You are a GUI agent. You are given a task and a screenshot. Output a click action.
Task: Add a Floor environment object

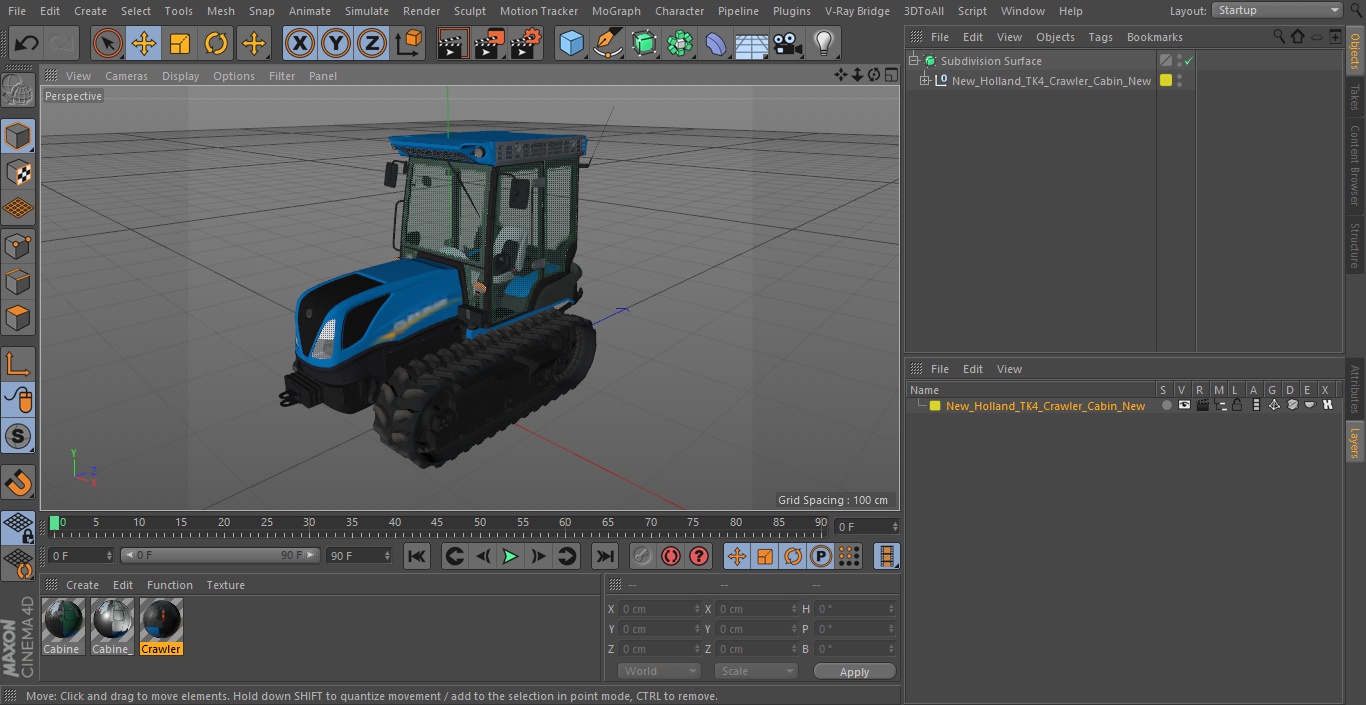click(x=752, y=43)
